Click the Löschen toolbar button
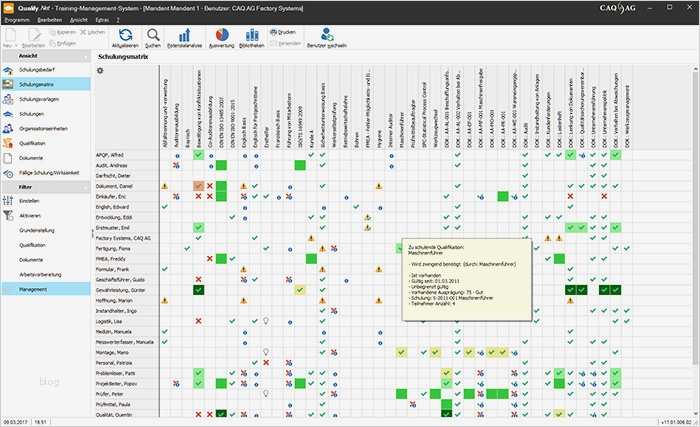The image size is (700, 427). [x=92, y=32]
